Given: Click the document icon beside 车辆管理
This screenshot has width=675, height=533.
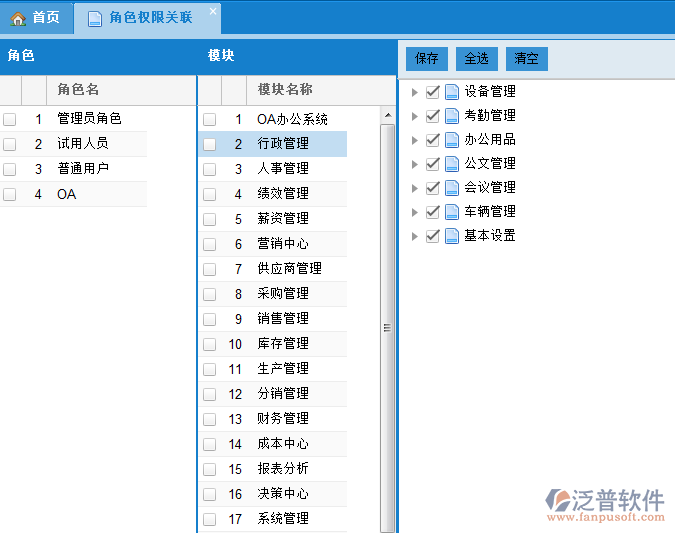Looking at the screenshot, I should point(451,212).
